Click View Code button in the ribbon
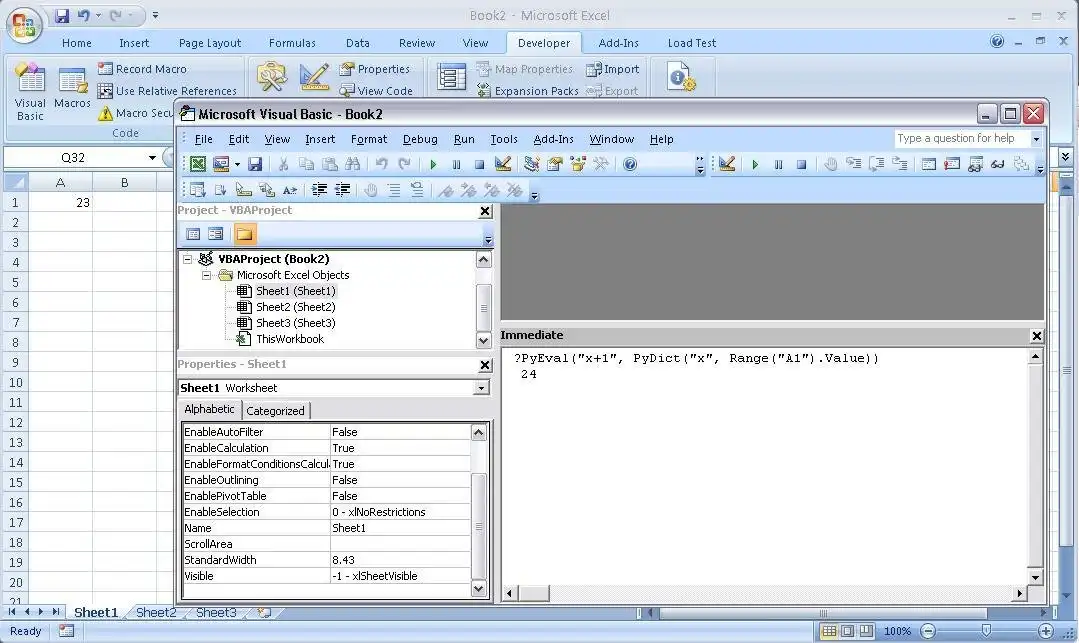 (x=376, y=91)
